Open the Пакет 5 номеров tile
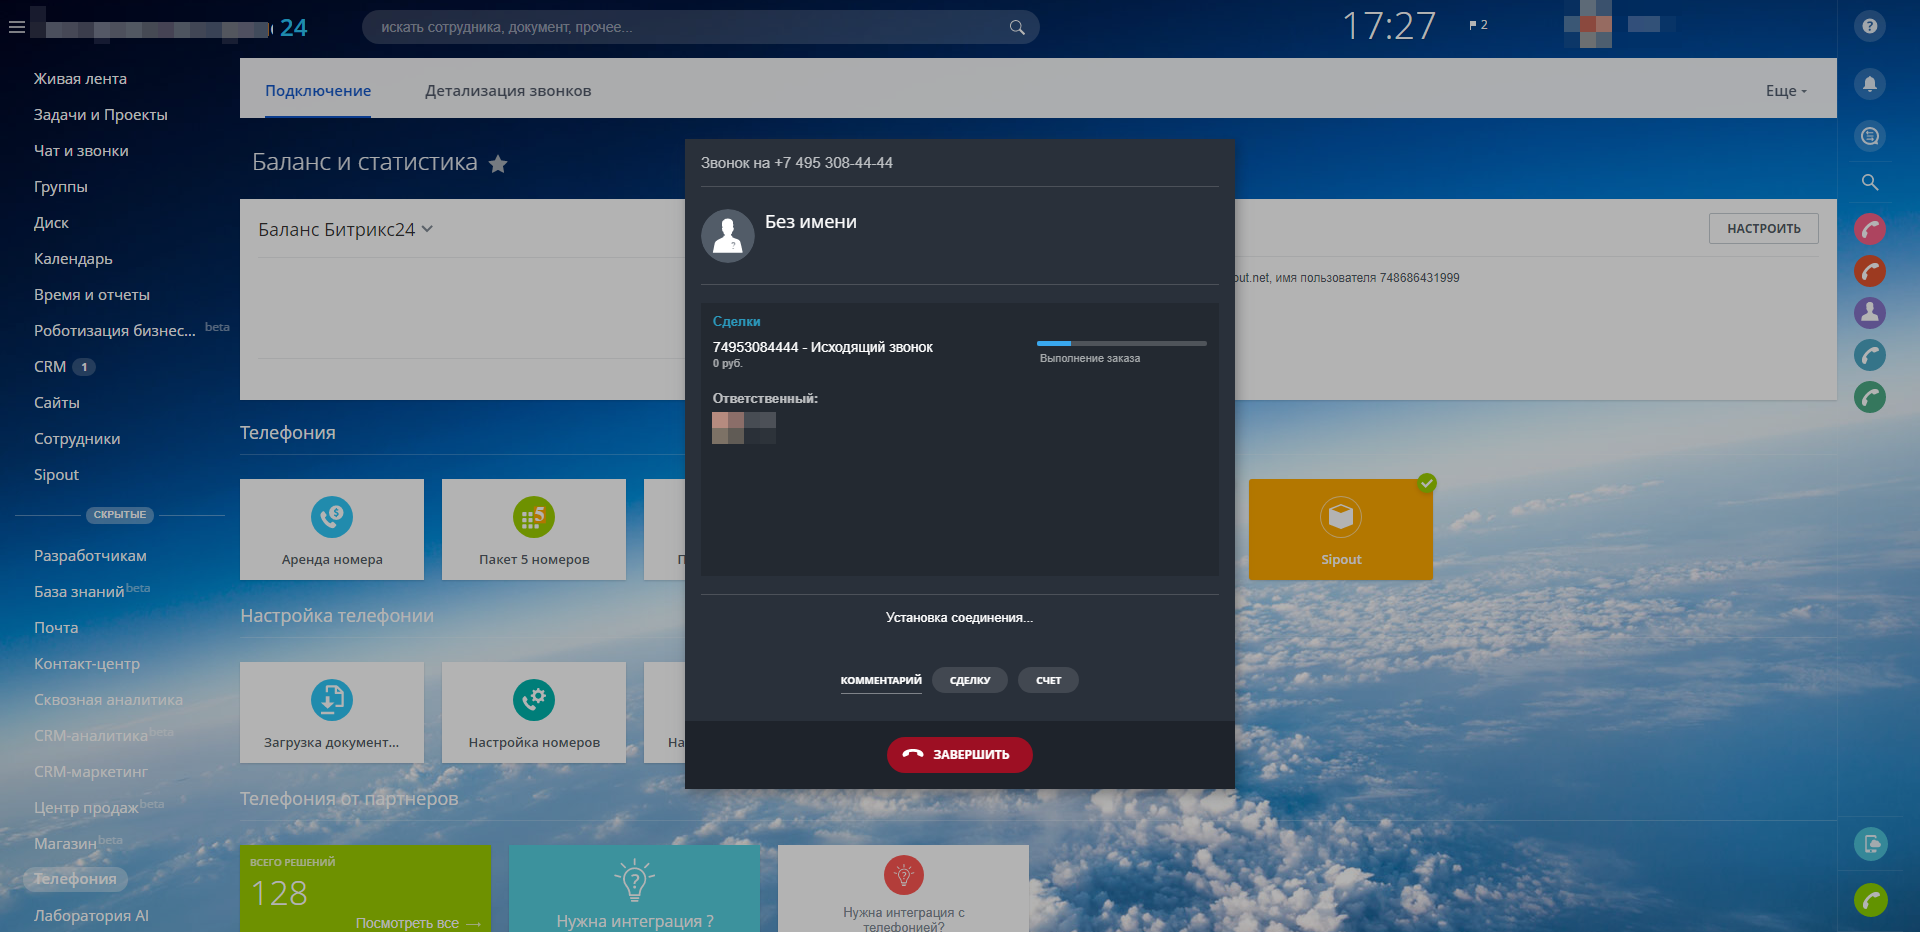This screenshot has height=932, width=1920. pyautogui.click(x=534, y=529)
